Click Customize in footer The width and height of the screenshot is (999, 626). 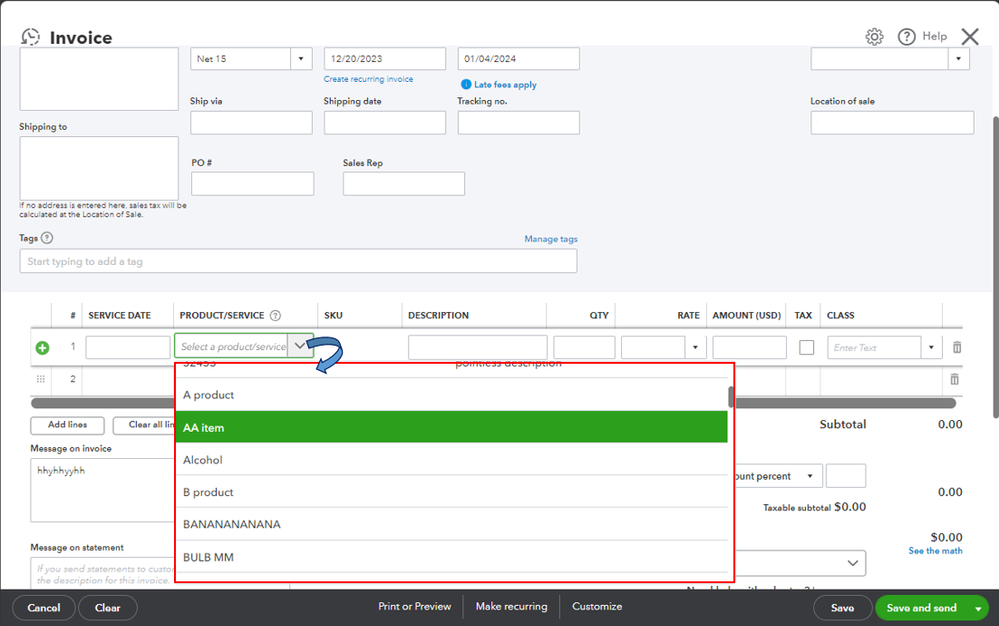click(597, 606)
